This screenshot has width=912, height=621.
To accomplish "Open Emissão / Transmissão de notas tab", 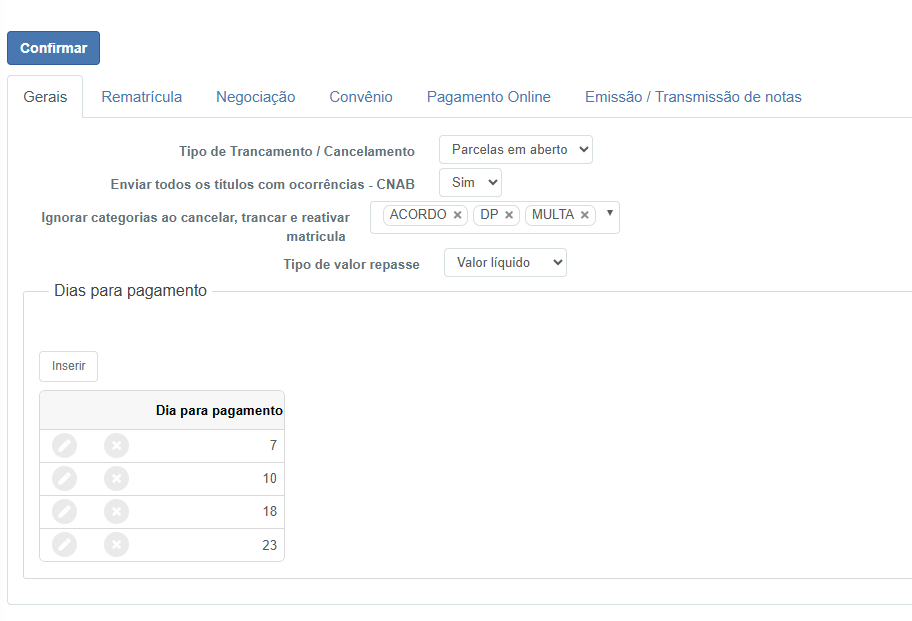I will click(693, 97).
